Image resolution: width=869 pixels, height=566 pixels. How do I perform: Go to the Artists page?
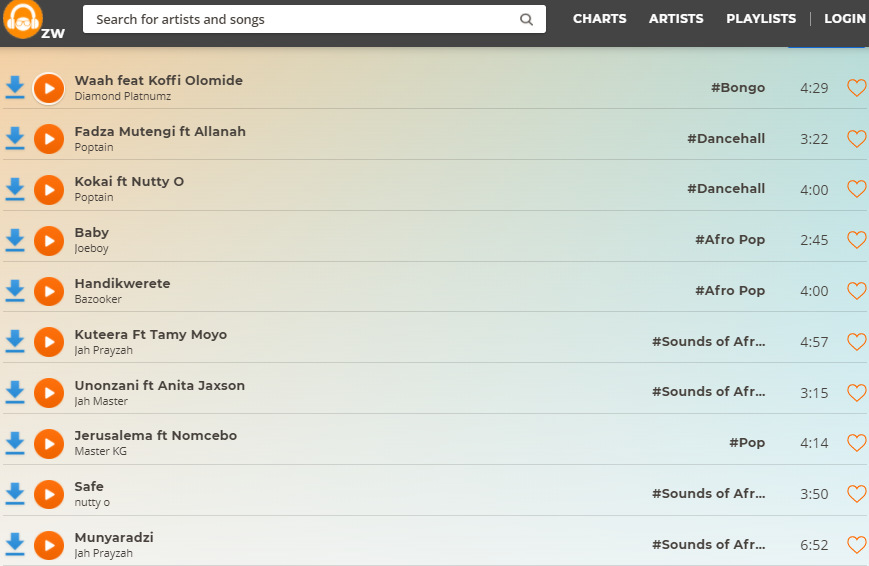point(676,19)
